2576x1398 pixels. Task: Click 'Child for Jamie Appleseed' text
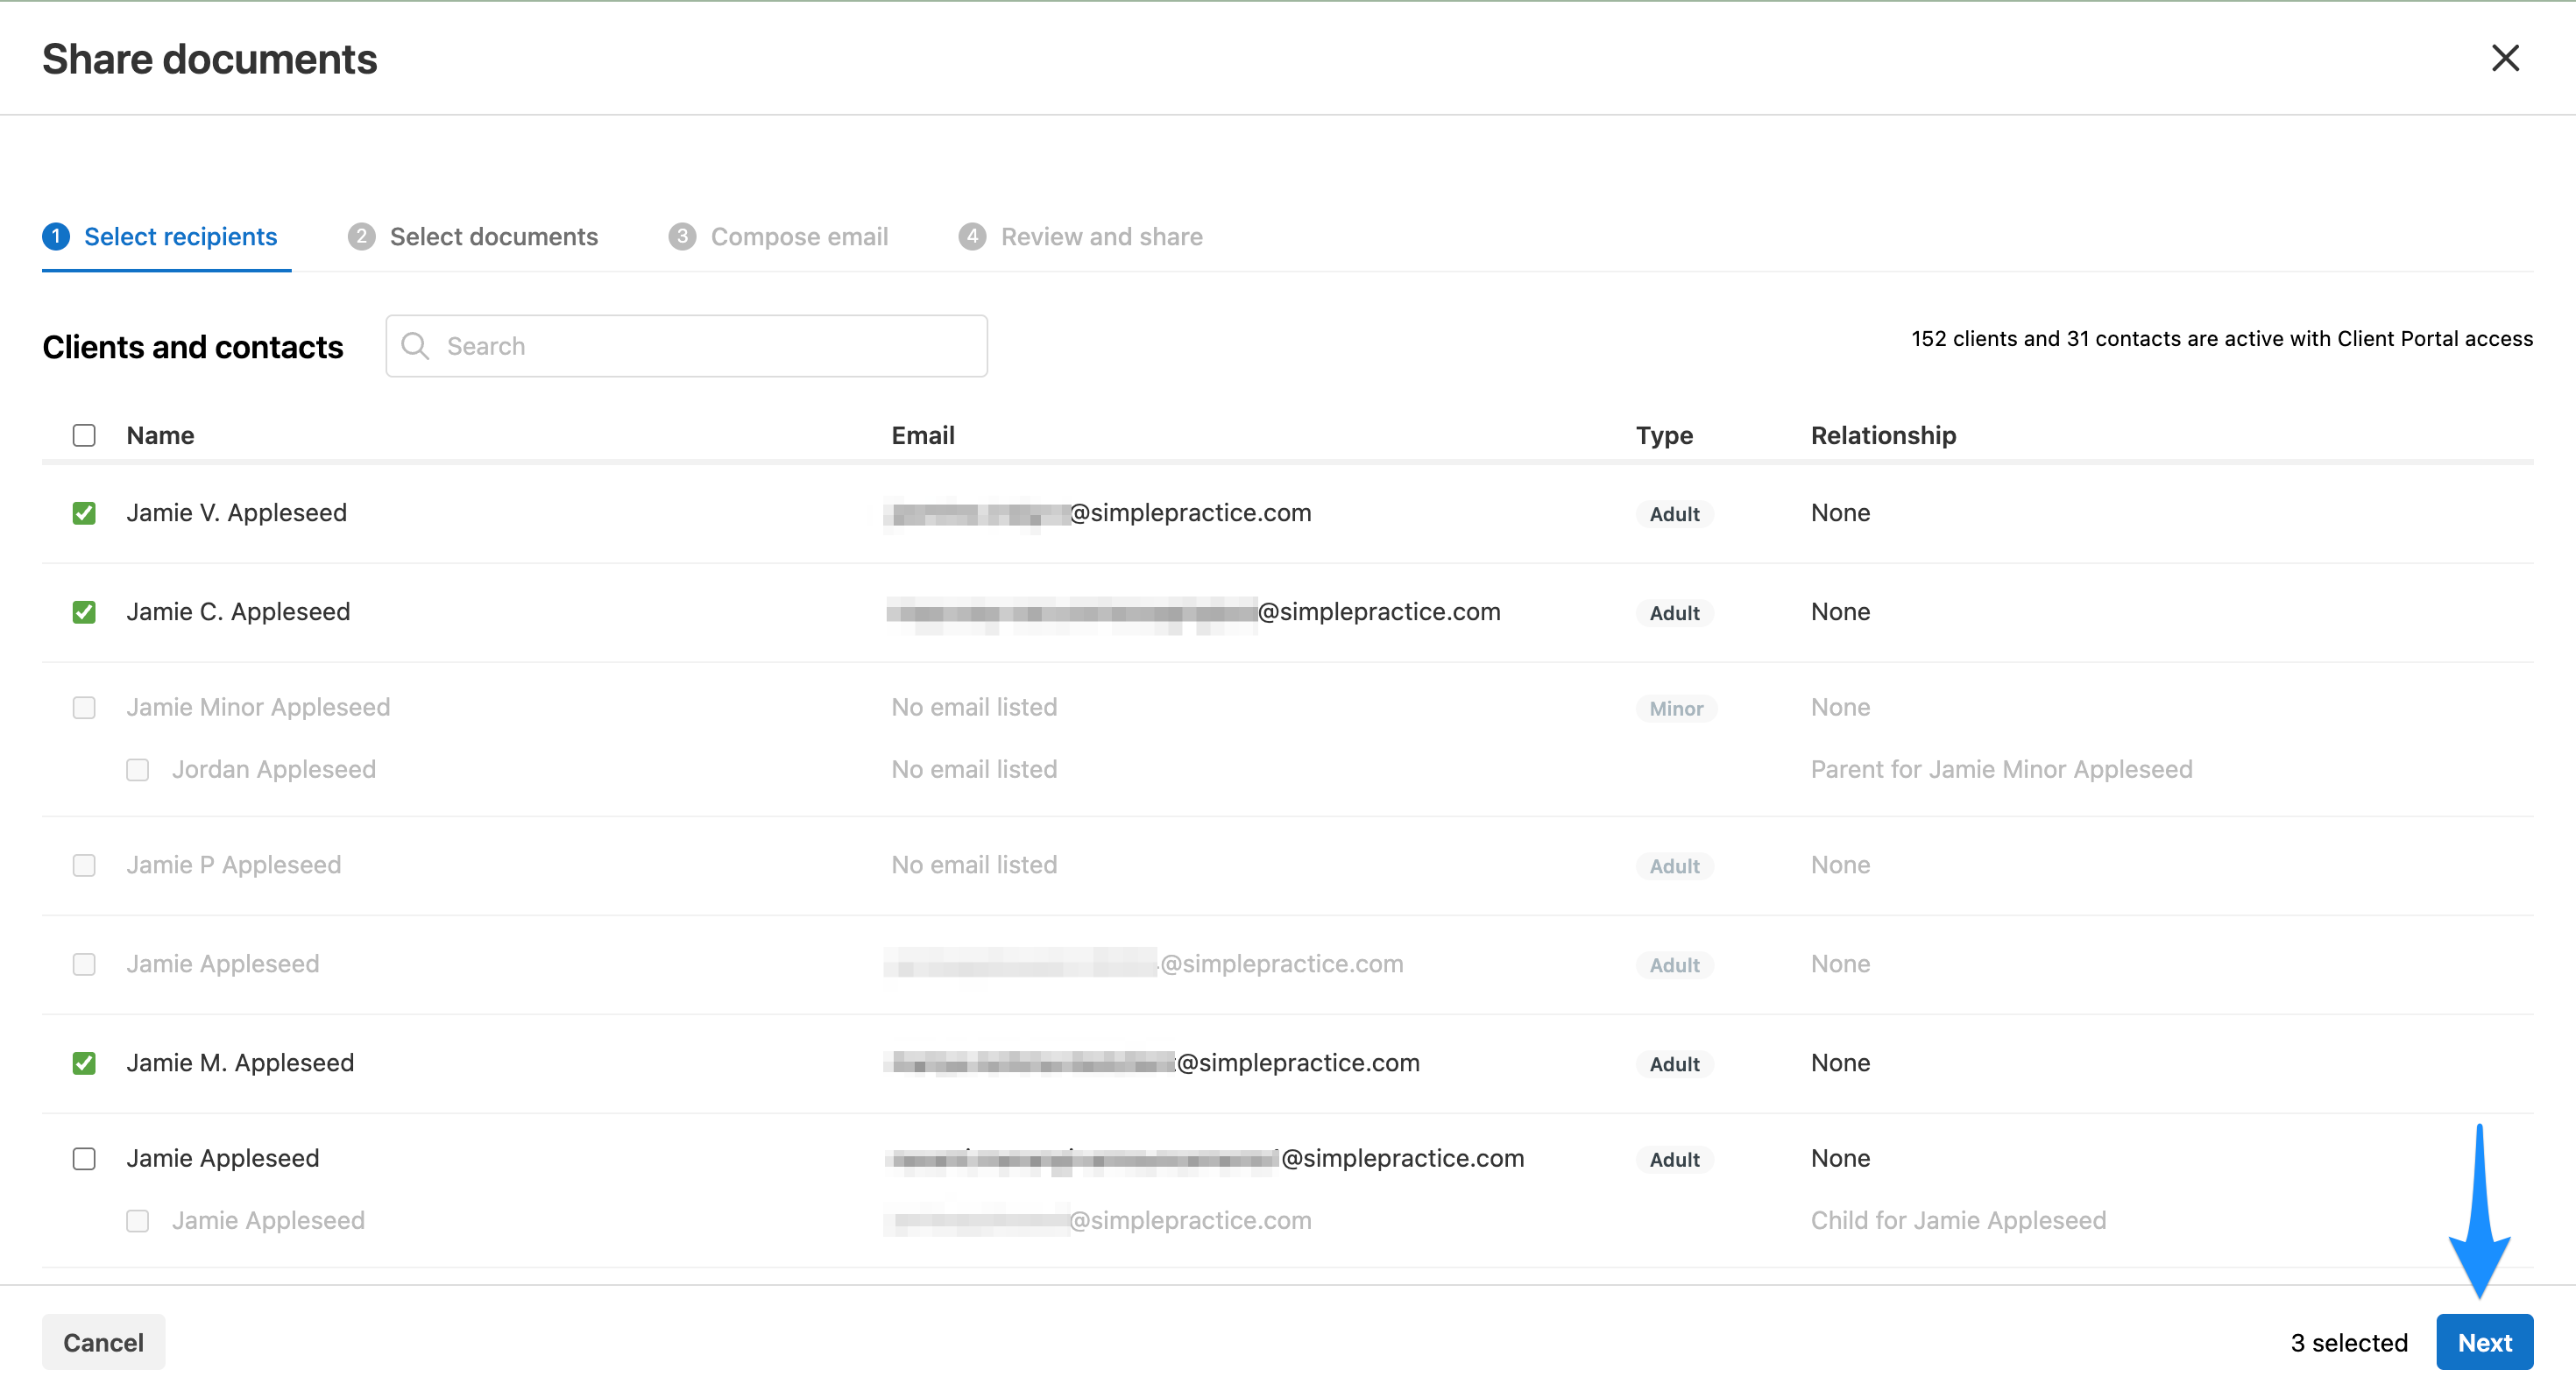point(1958,1220)
